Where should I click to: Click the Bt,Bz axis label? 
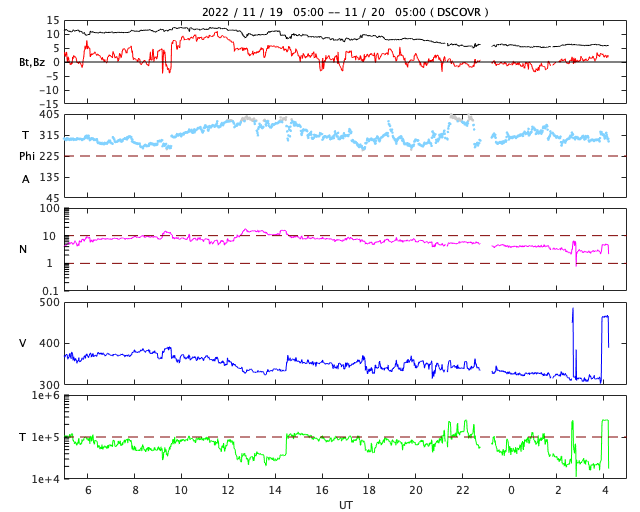pyautogui.click(x=31, y=62)
